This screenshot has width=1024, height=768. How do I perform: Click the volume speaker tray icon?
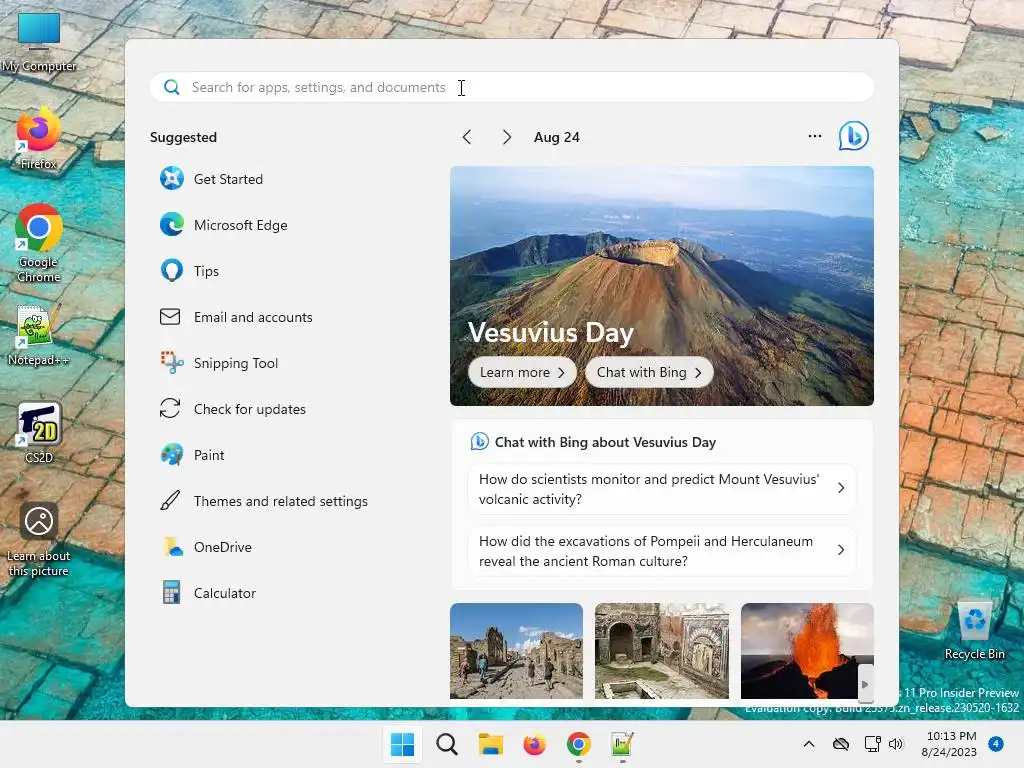tap(895, 744)
